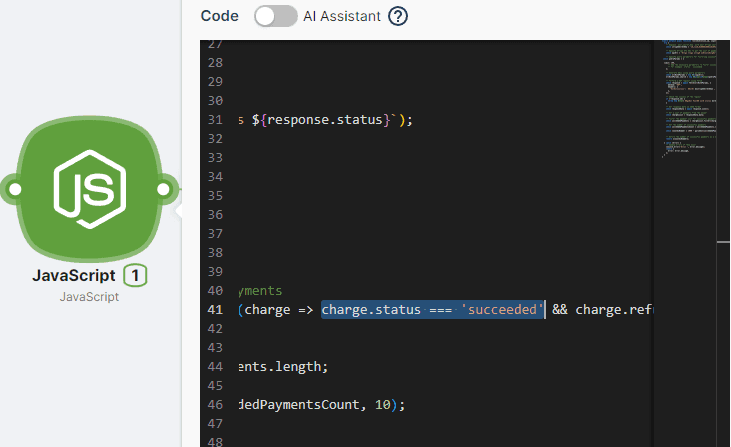The height and width of the screenshot is (447, 731).
Task: Click the left input connector of JavaScript node
Action: [x=13, y=188]
